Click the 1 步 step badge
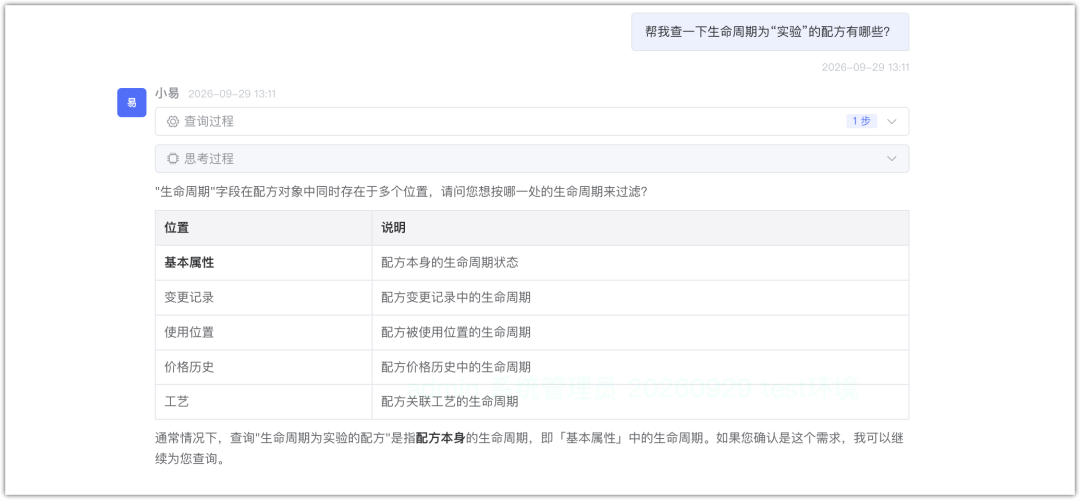1080x500 pixels. (862, 121)
